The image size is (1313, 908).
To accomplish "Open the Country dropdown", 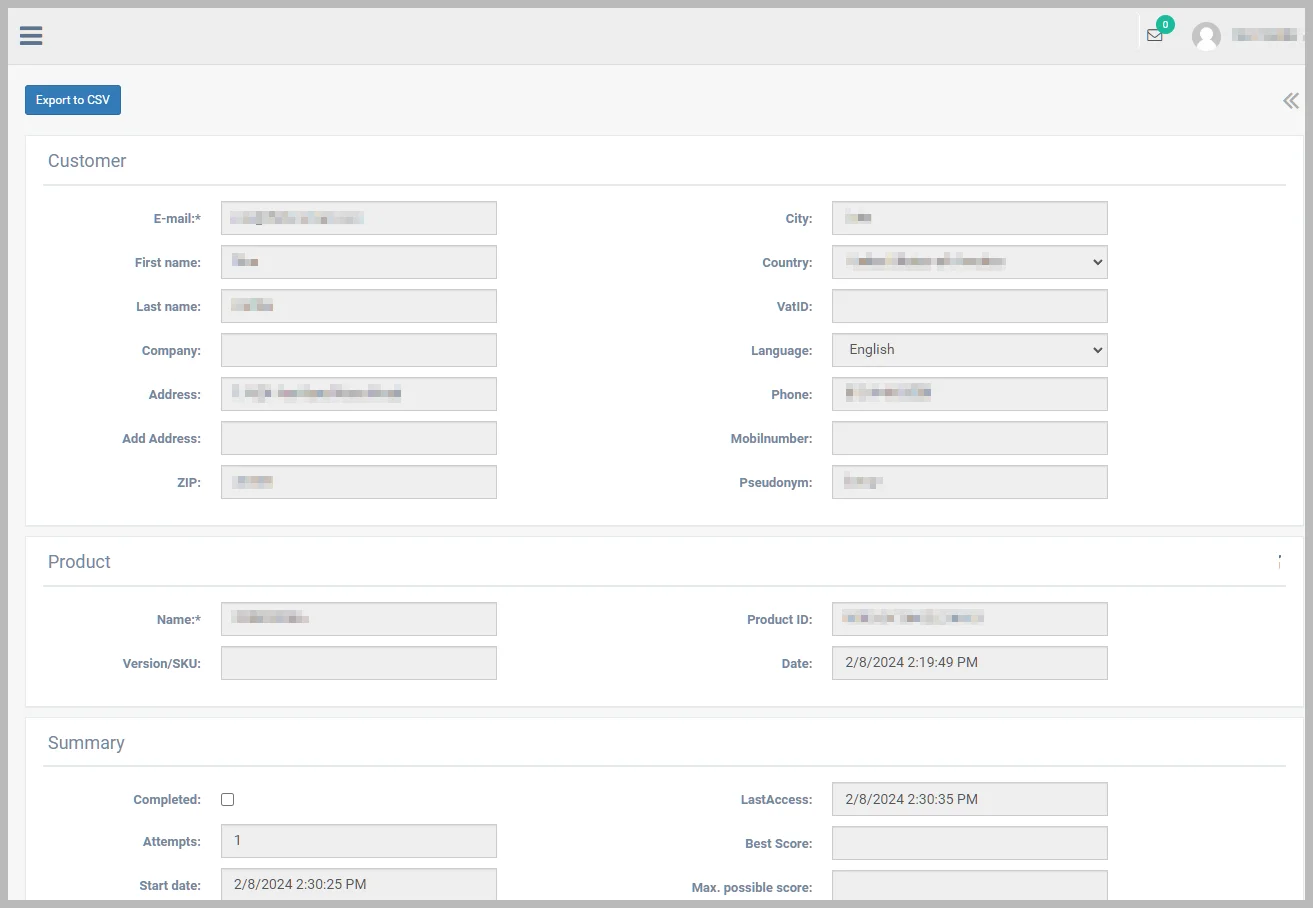I will [969, 262].
